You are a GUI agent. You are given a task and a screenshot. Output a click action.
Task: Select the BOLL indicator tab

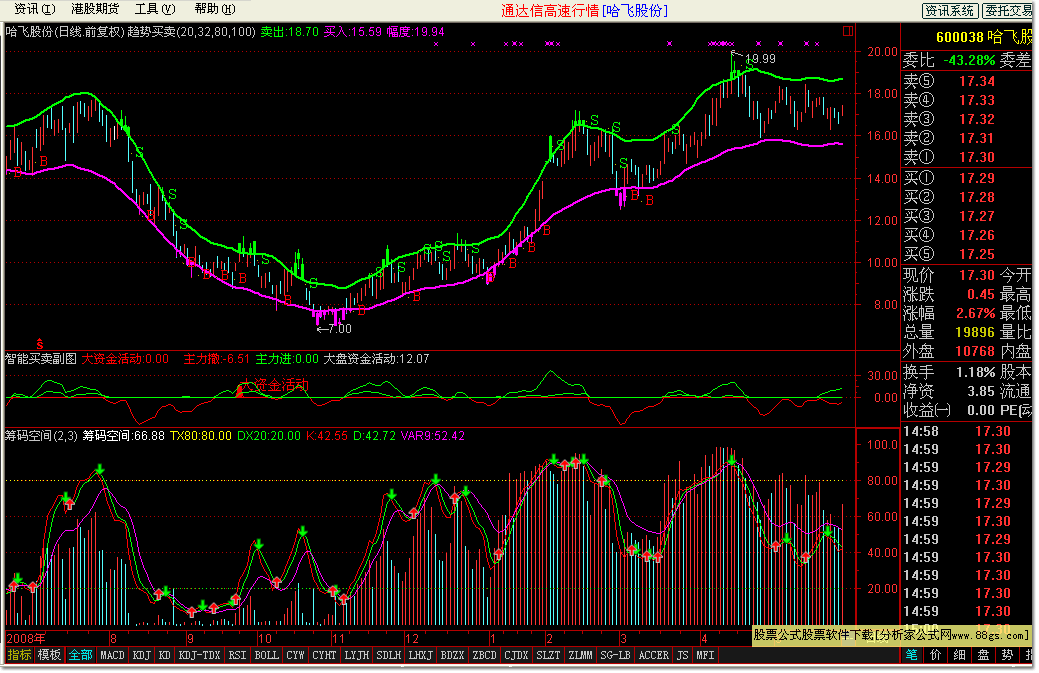(x=266, y=655)
